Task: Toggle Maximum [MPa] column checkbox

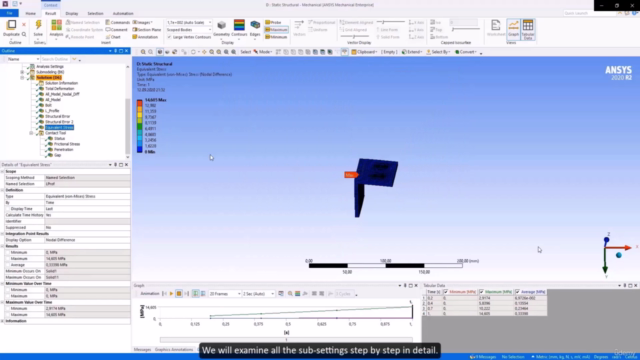Action: pyautogui.click(x=481, y=292)
